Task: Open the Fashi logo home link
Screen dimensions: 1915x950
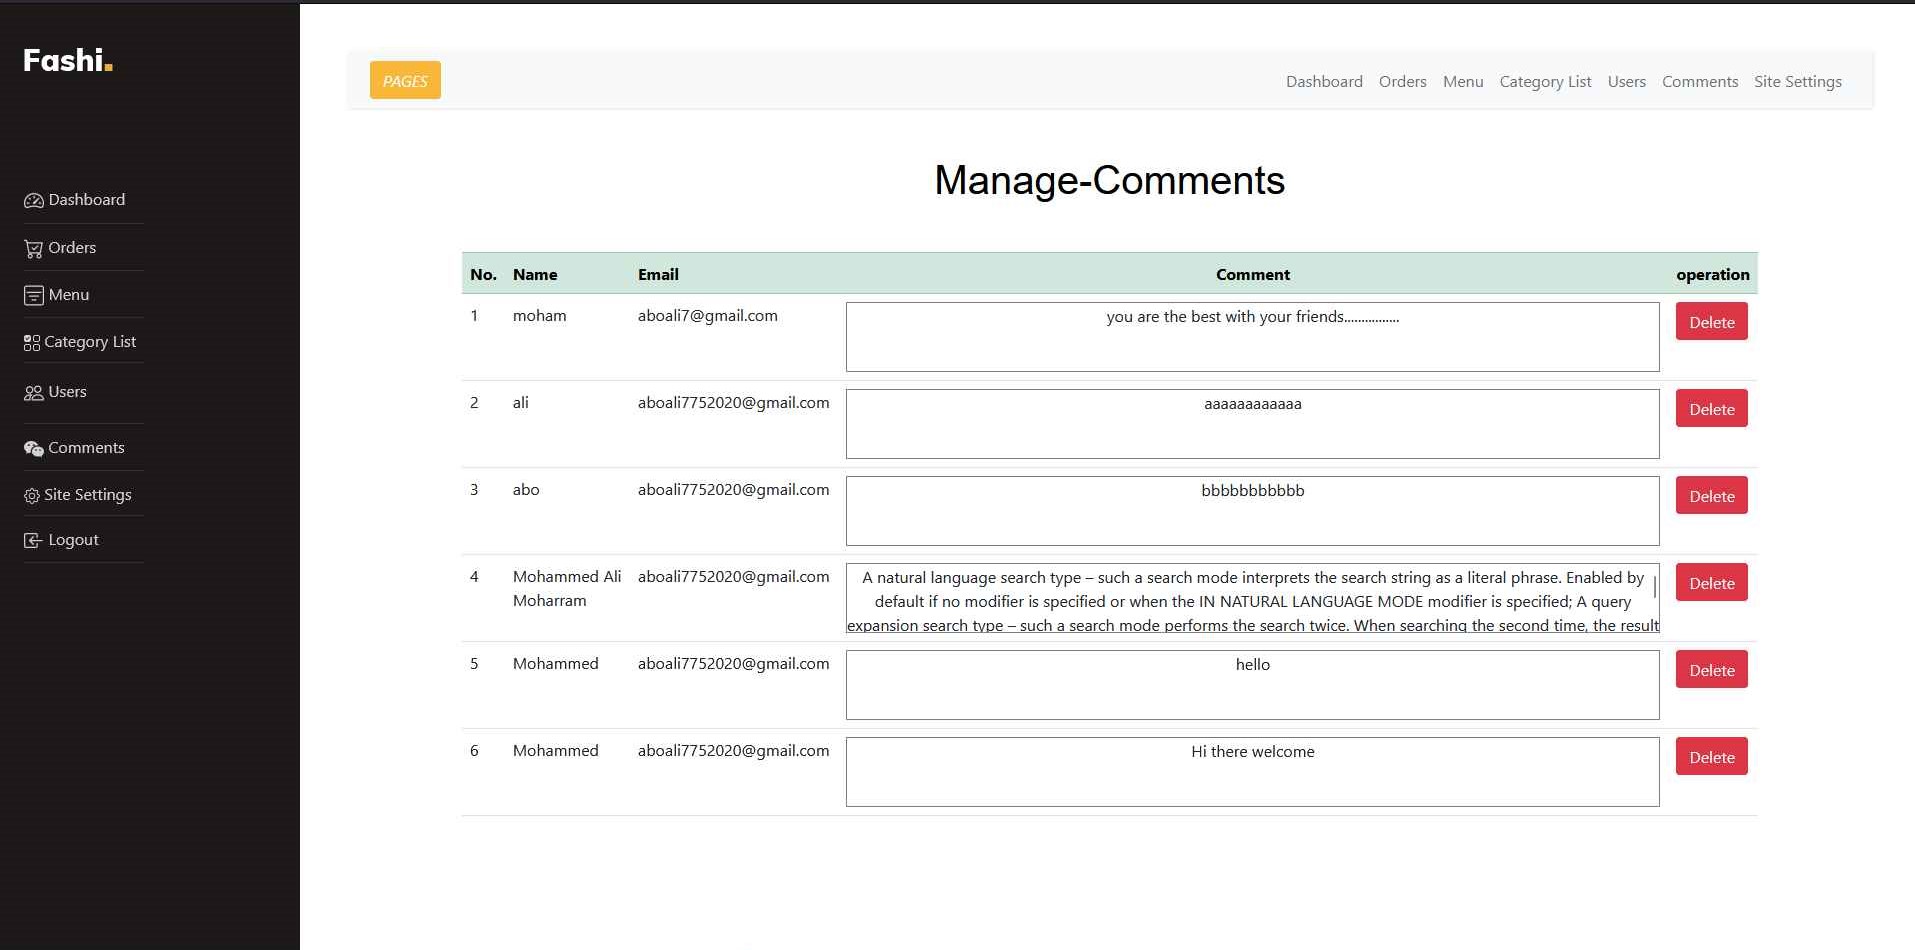Action: pos(67,61)
